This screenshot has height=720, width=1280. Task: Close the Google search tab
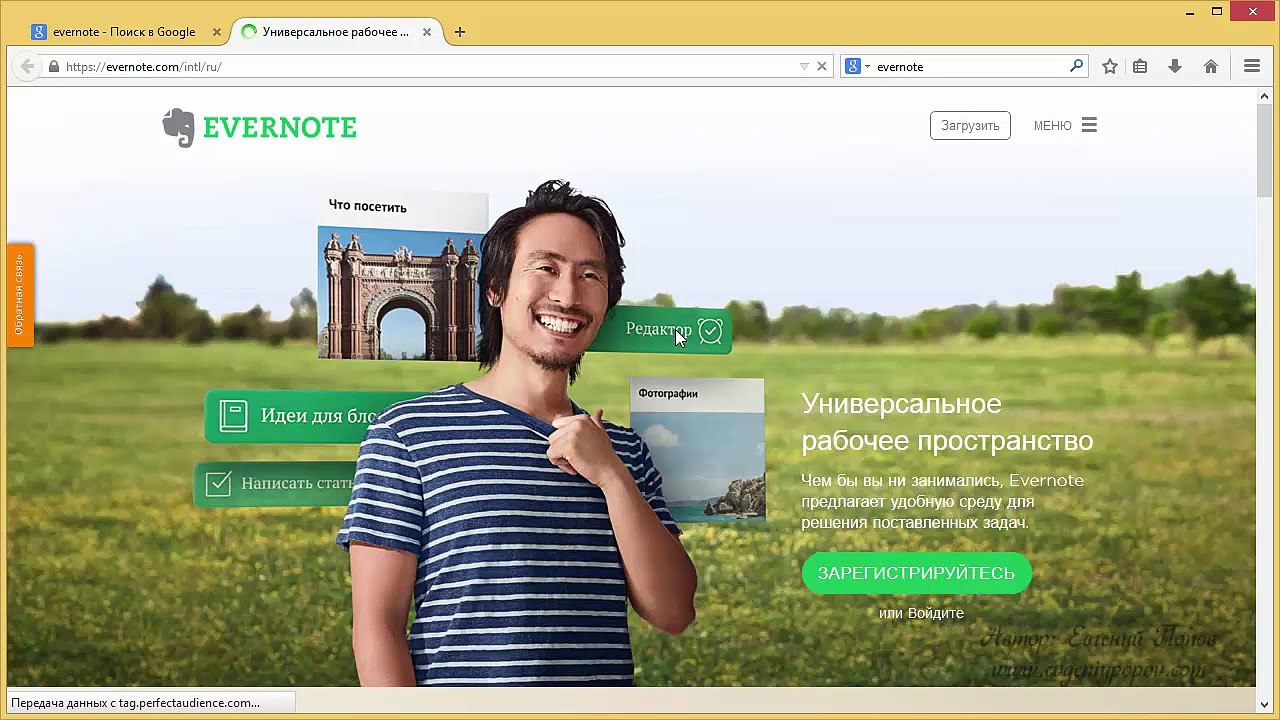[x=217, y=32]
